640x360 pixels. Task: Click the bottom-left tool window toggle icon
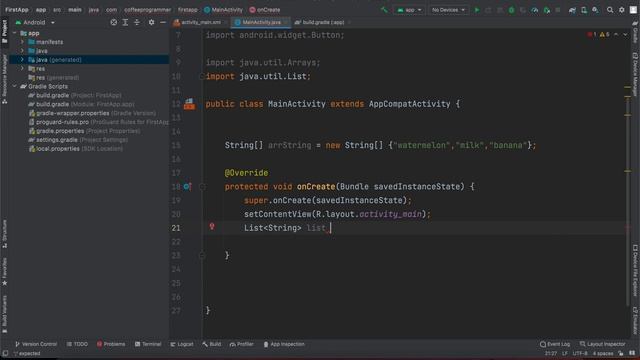[x=5, y=353]
